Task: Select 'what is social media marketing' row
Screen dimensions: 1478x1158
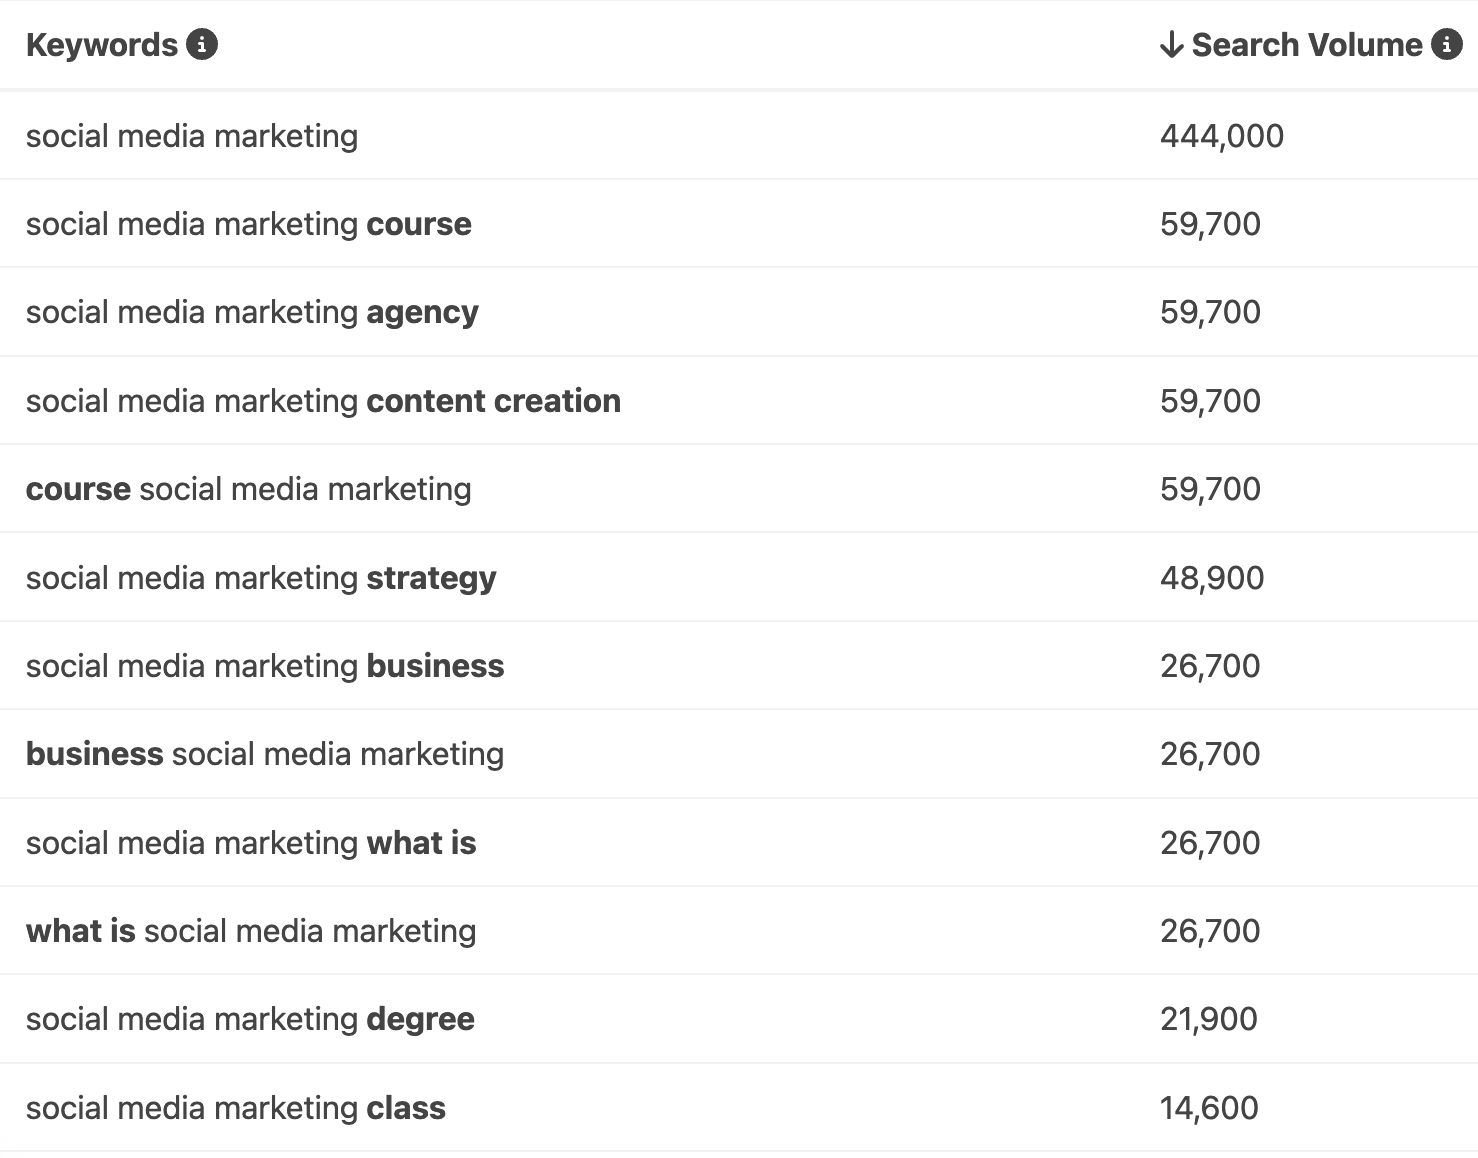Action: point(250,930)
